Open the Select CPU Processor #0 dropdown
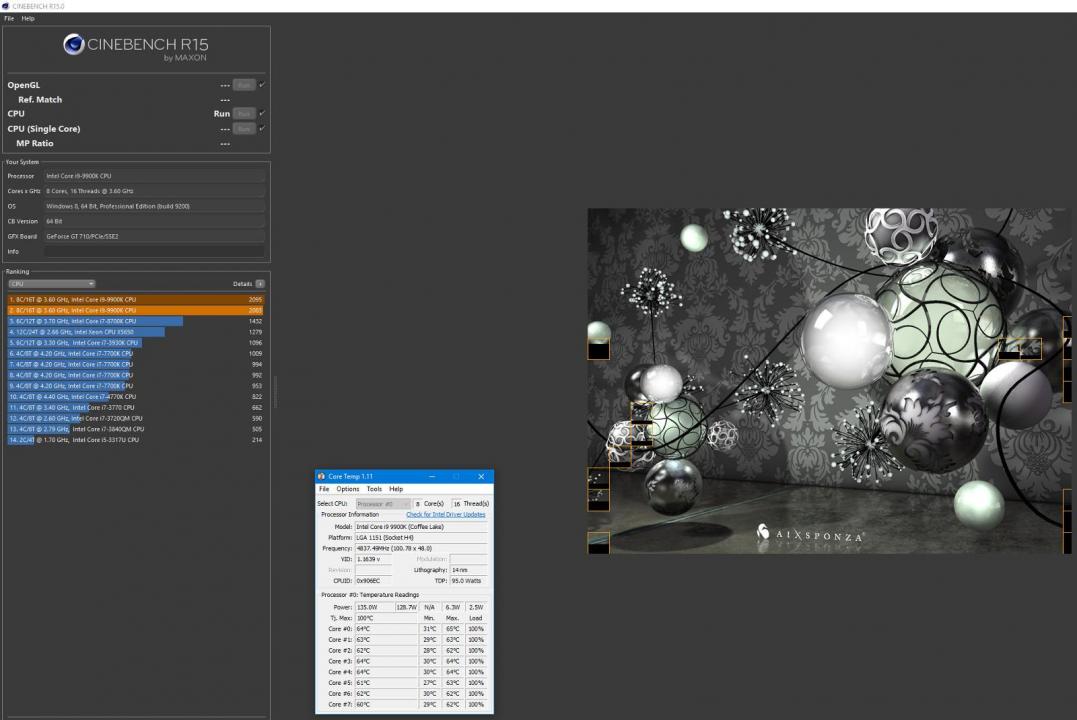This screenshot has height=720, width=1077. click(x=383, y=504)
